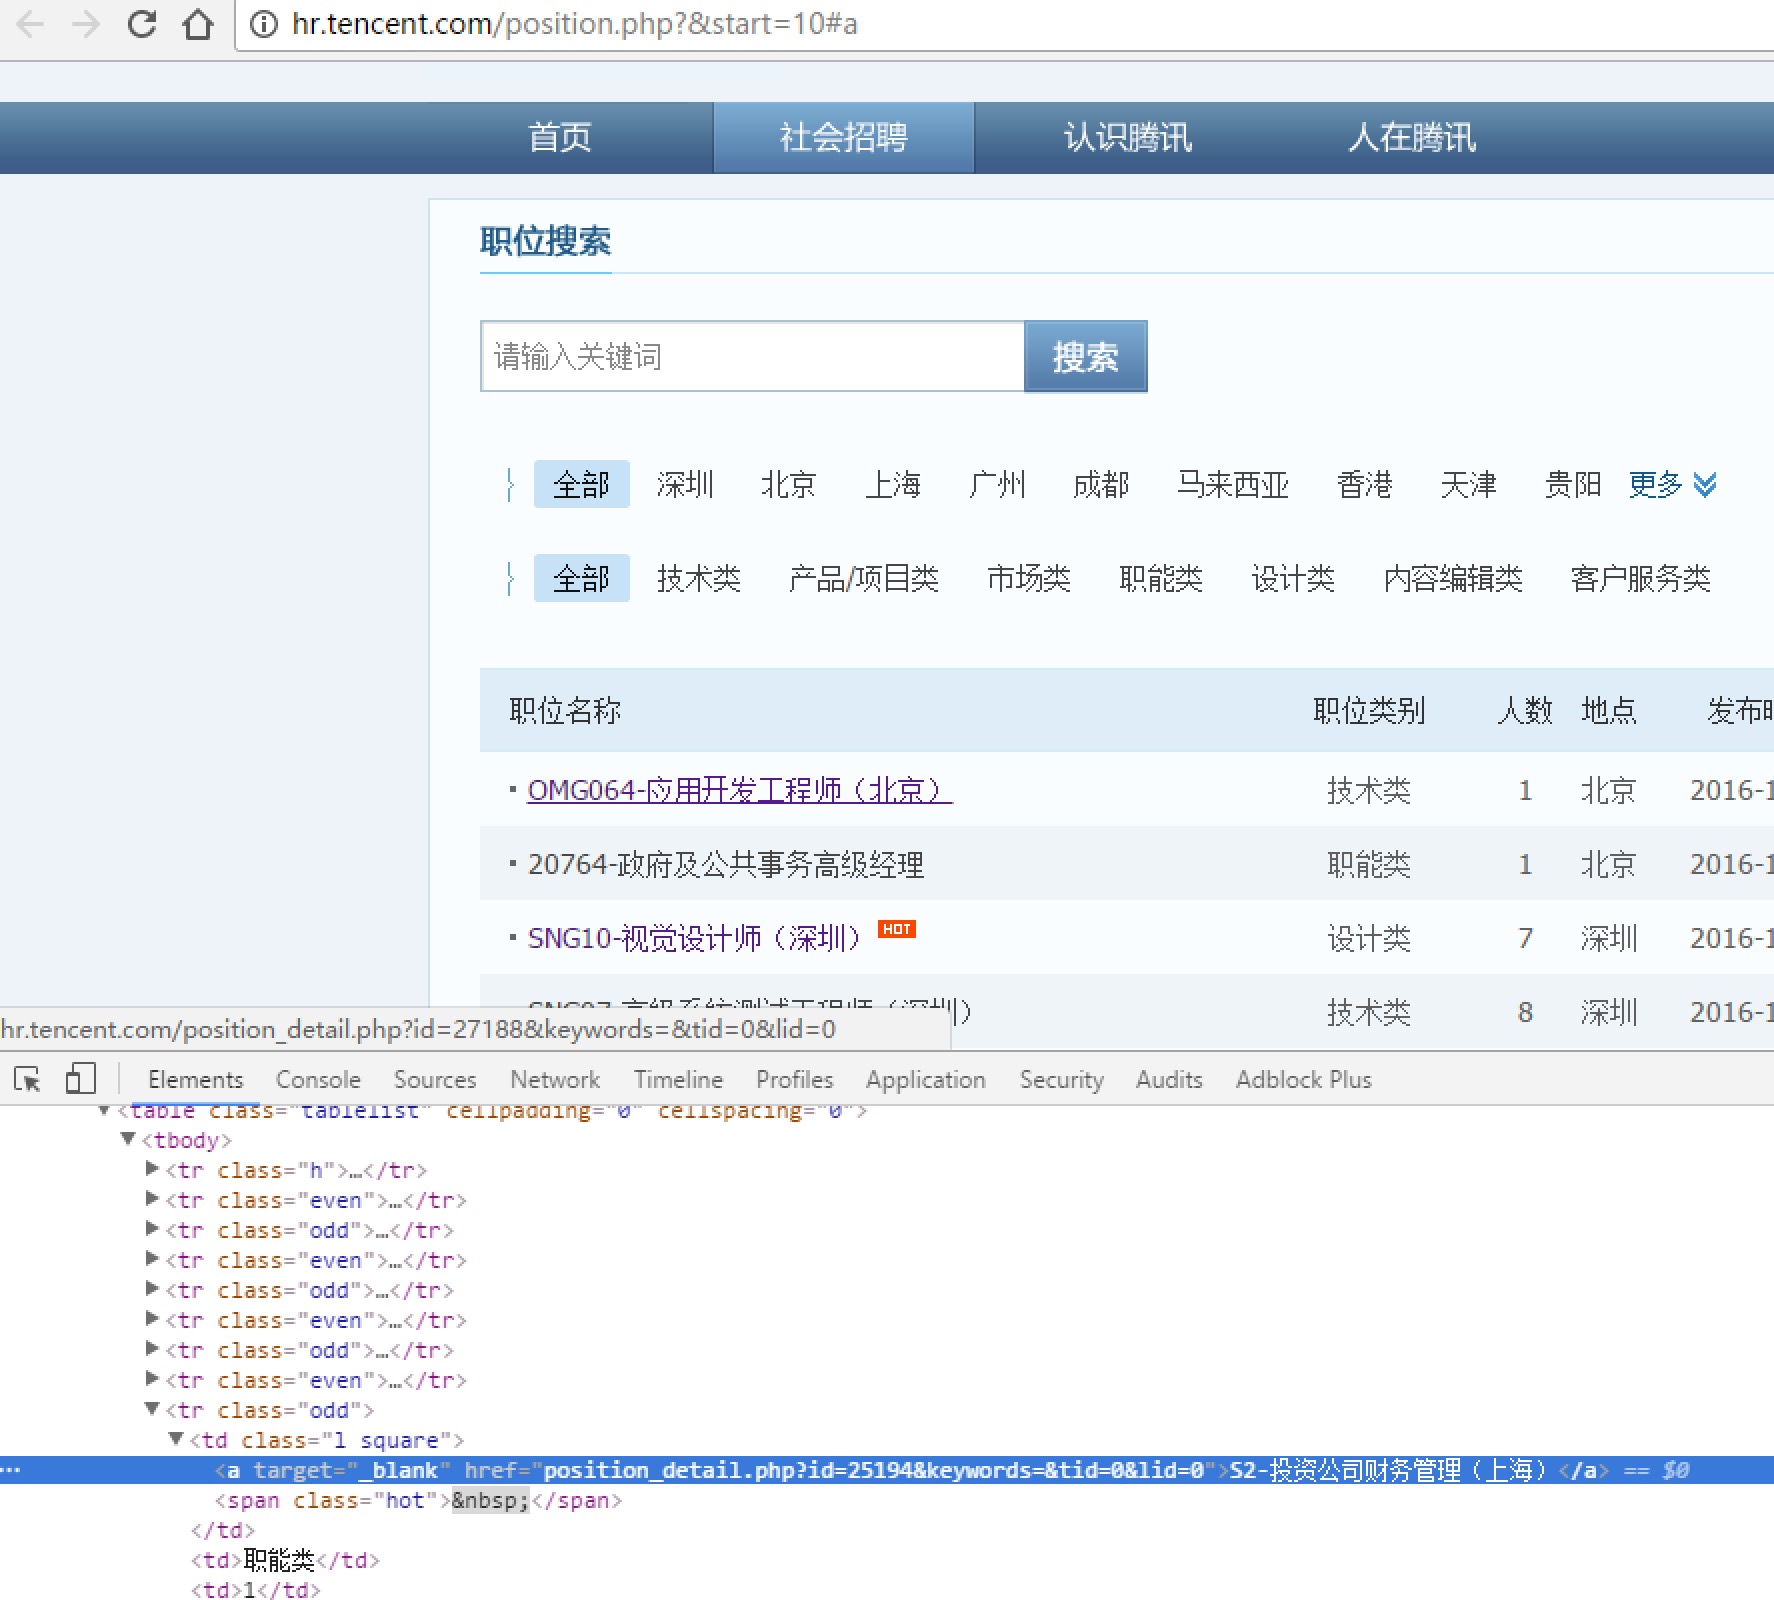Open the OMG064-应用开发工程师（北京） job link
This screenshot has height=1600, width=1774.
pyautogui.click(x=740, y=790)
